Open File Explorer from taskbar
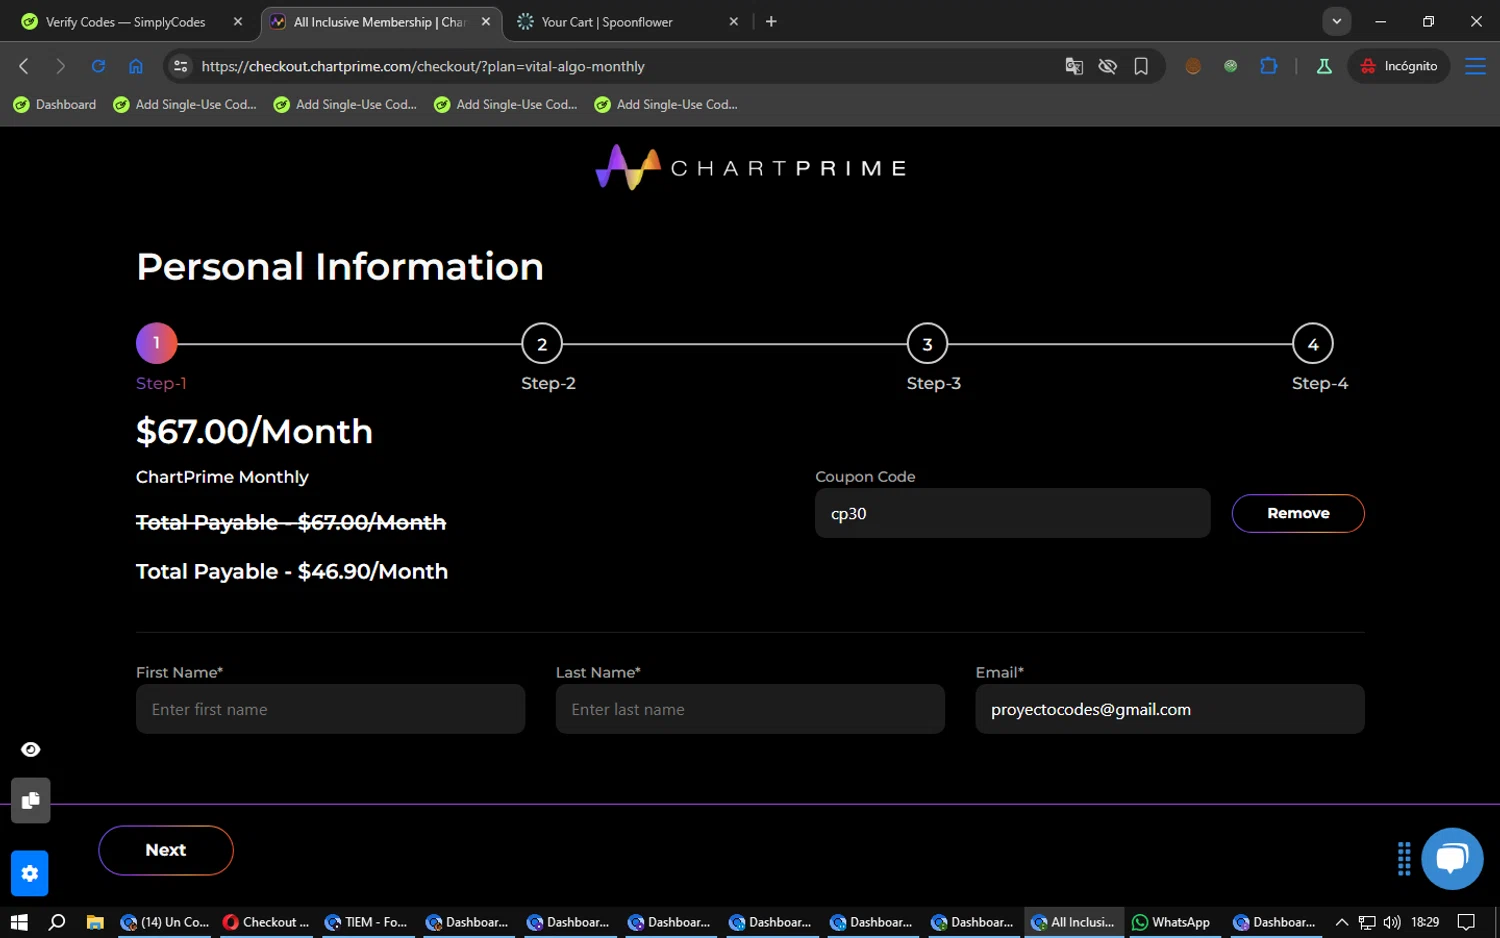Screen dimensions: 1500x938 (95, 922)
